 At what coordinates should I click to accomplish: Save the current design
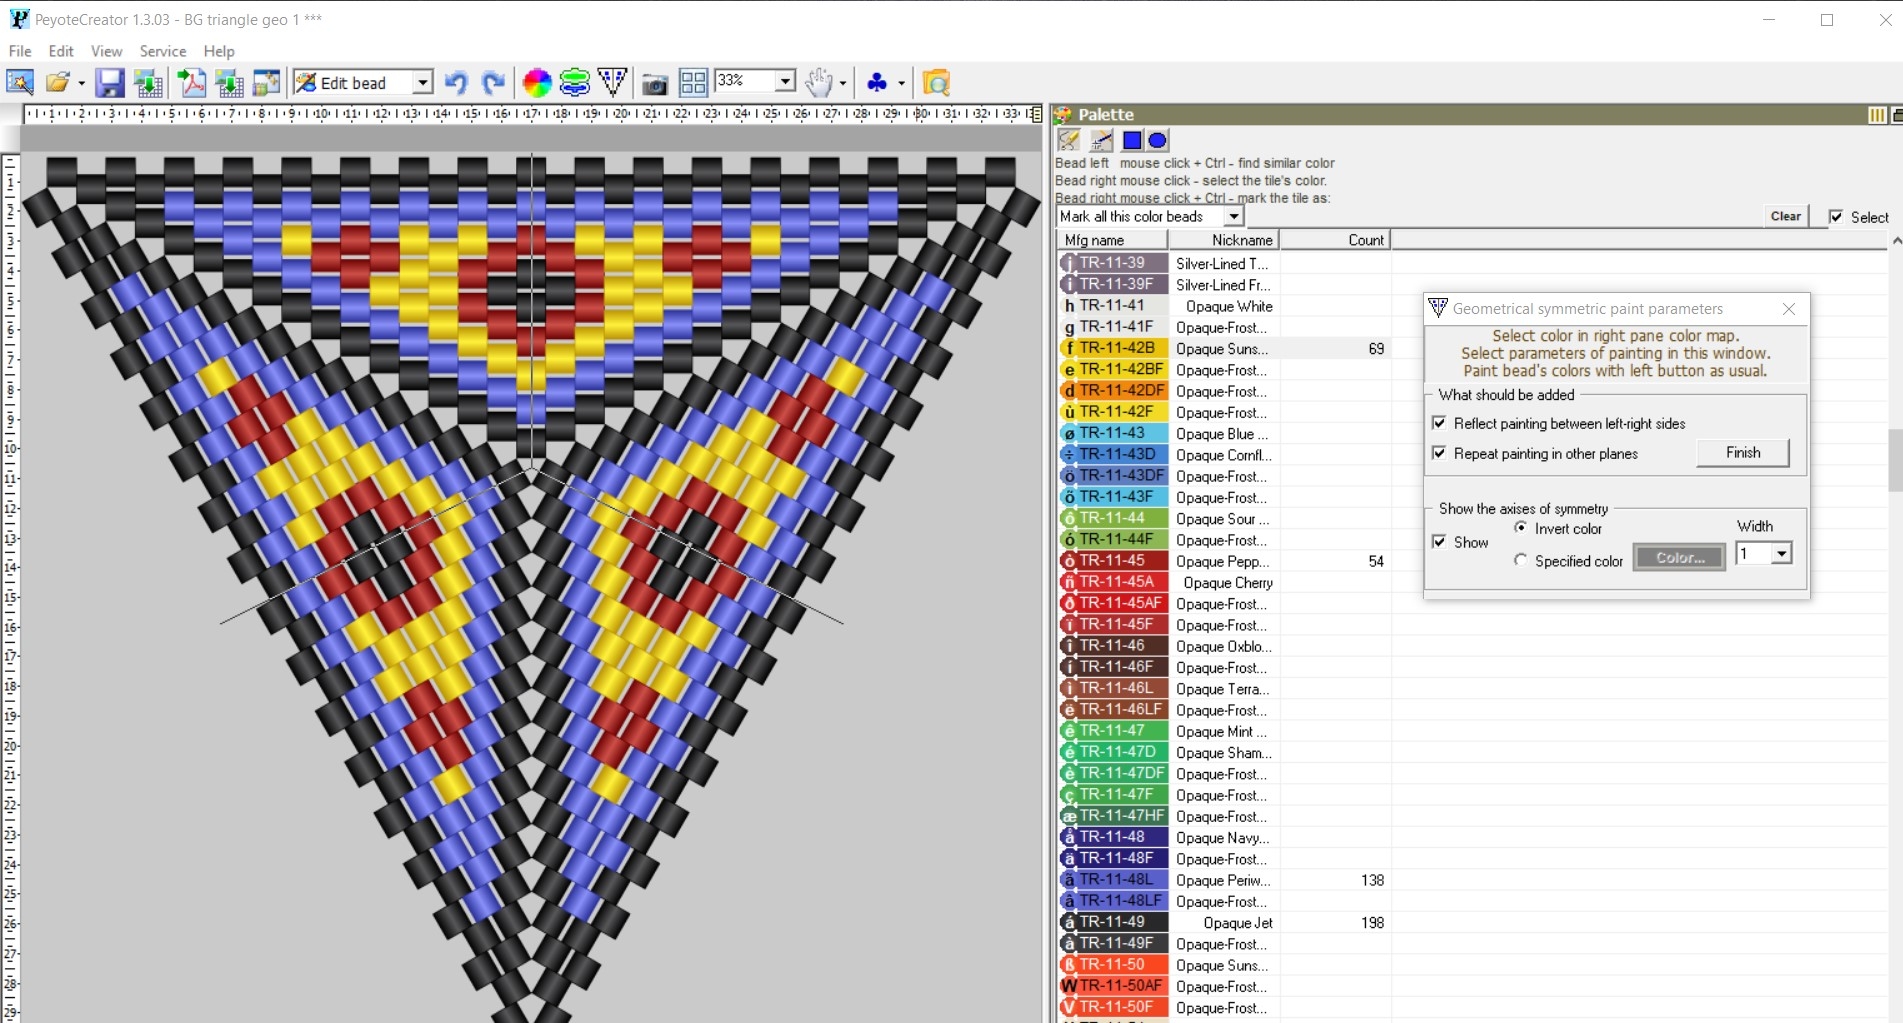pyautogui.click(x=110, y=82)
